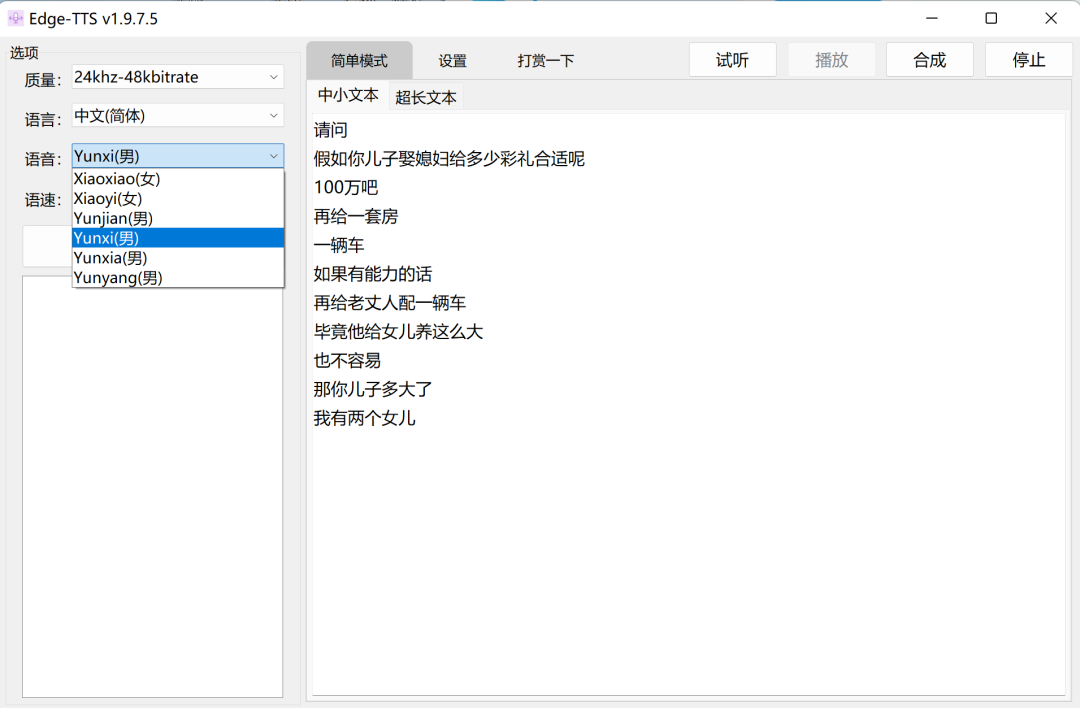Viewport: 1080px width, 708px height.
Task: Choose Yunxia(男) voice option
Action: (x=178, y=258)
